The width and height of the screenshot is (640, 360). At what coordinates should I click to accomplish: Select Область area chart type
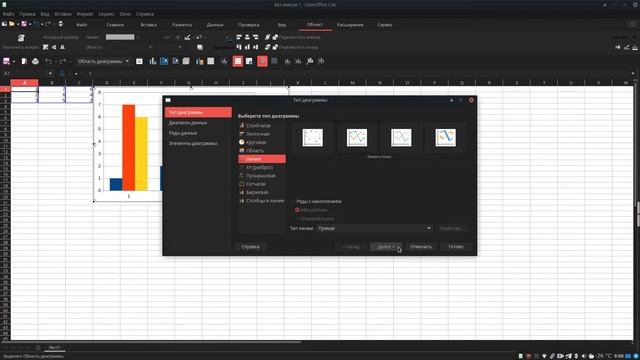tap(262, 151)
